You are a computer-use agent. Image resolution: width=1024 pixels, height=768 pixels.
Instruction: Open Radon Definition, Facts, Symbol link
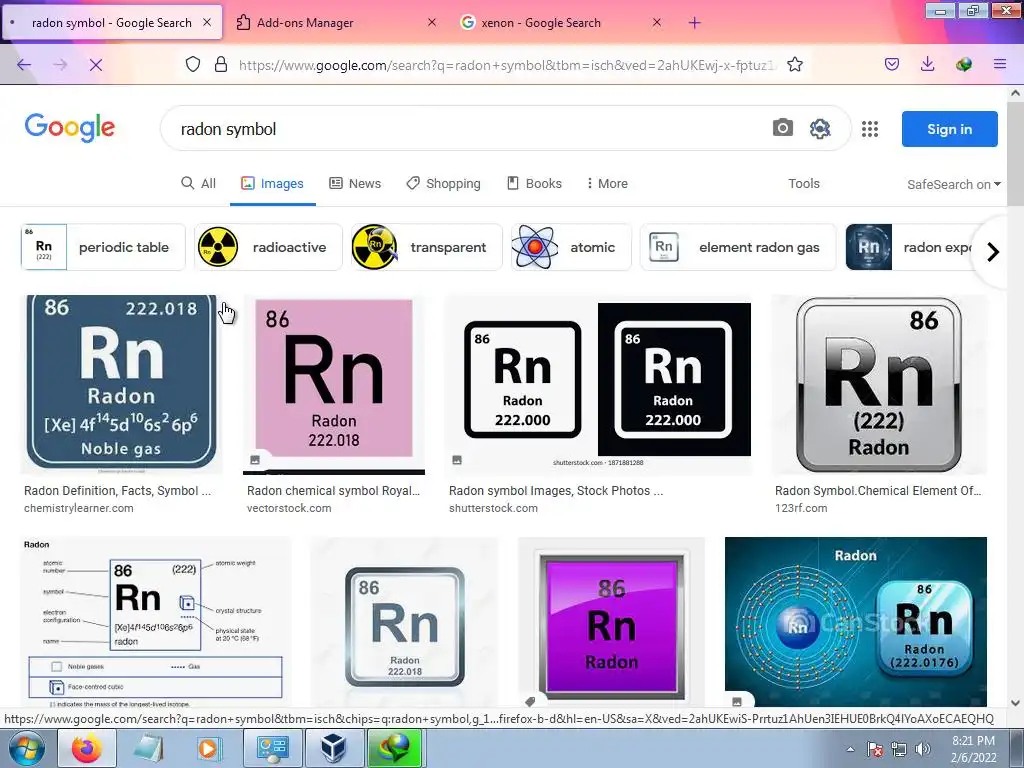pyautogui.click(x=118, y=490)
